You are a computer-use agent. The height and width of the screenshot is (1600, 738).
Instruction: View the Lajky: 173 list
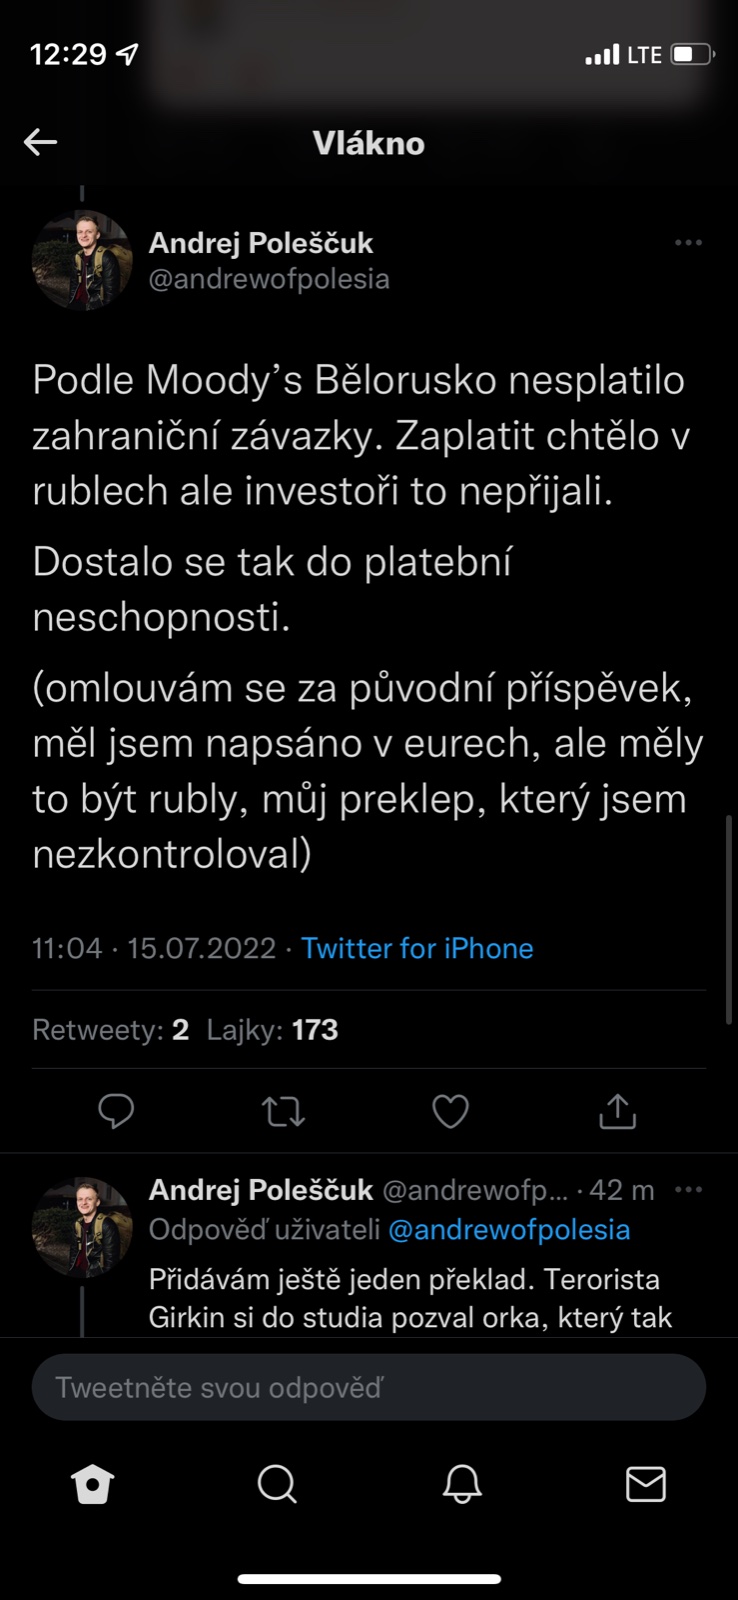point(272,1030)
